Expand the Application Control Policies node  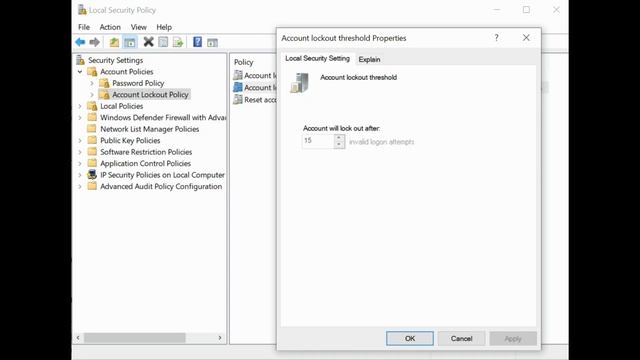point(80,163)
